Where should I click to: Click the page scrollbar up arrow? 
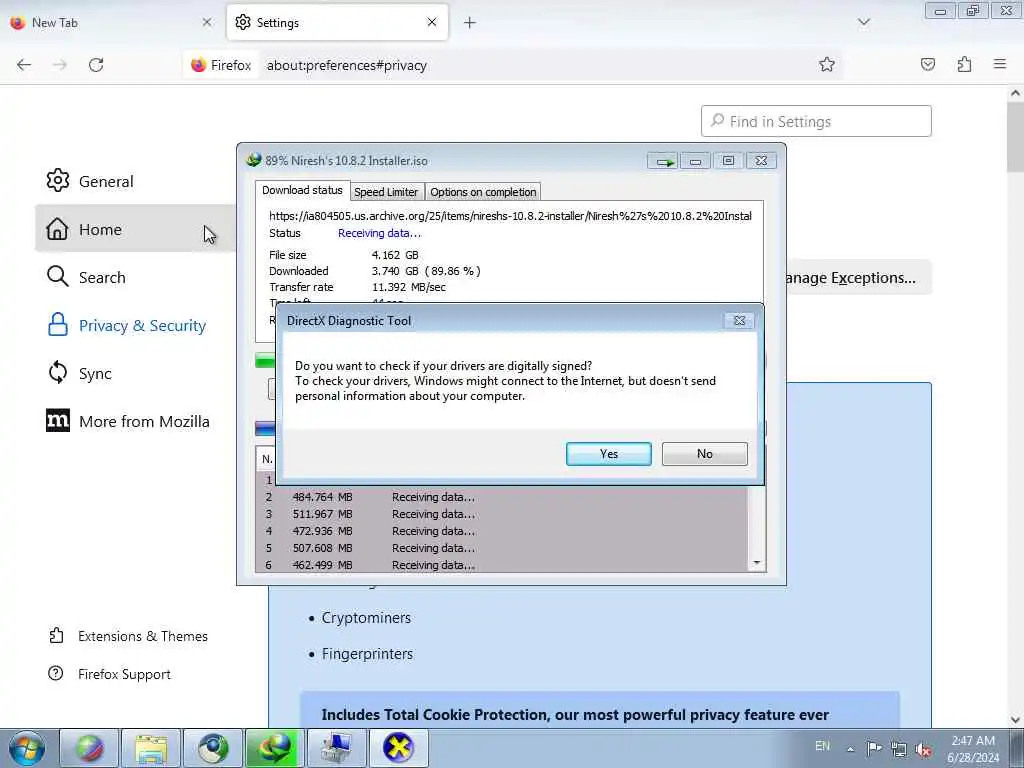(x=1015, y=93)
